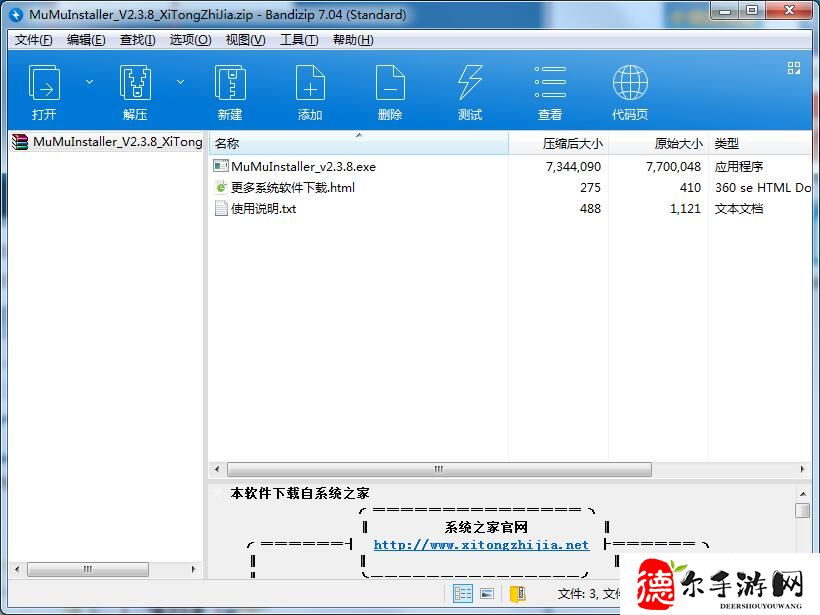Click the comment pane vertical scrollbar thumb
Image resolution: width=820 pixels, height=615 pixels.
coord(803,510)
